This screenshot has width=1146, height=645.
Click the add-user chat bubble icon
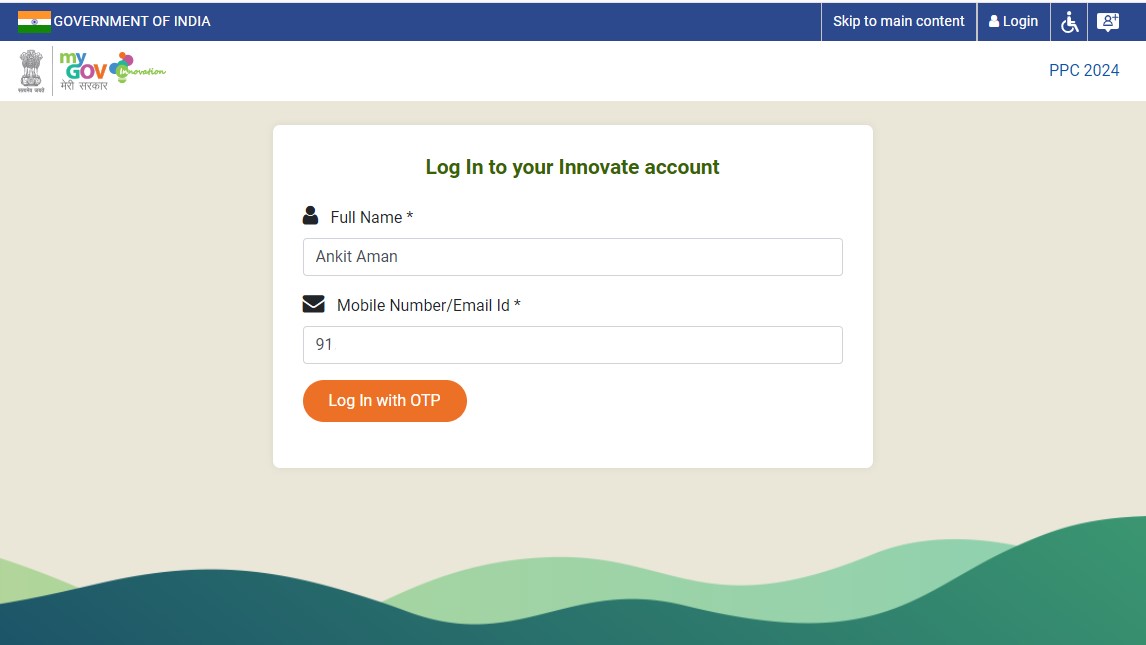[1108, 22]
